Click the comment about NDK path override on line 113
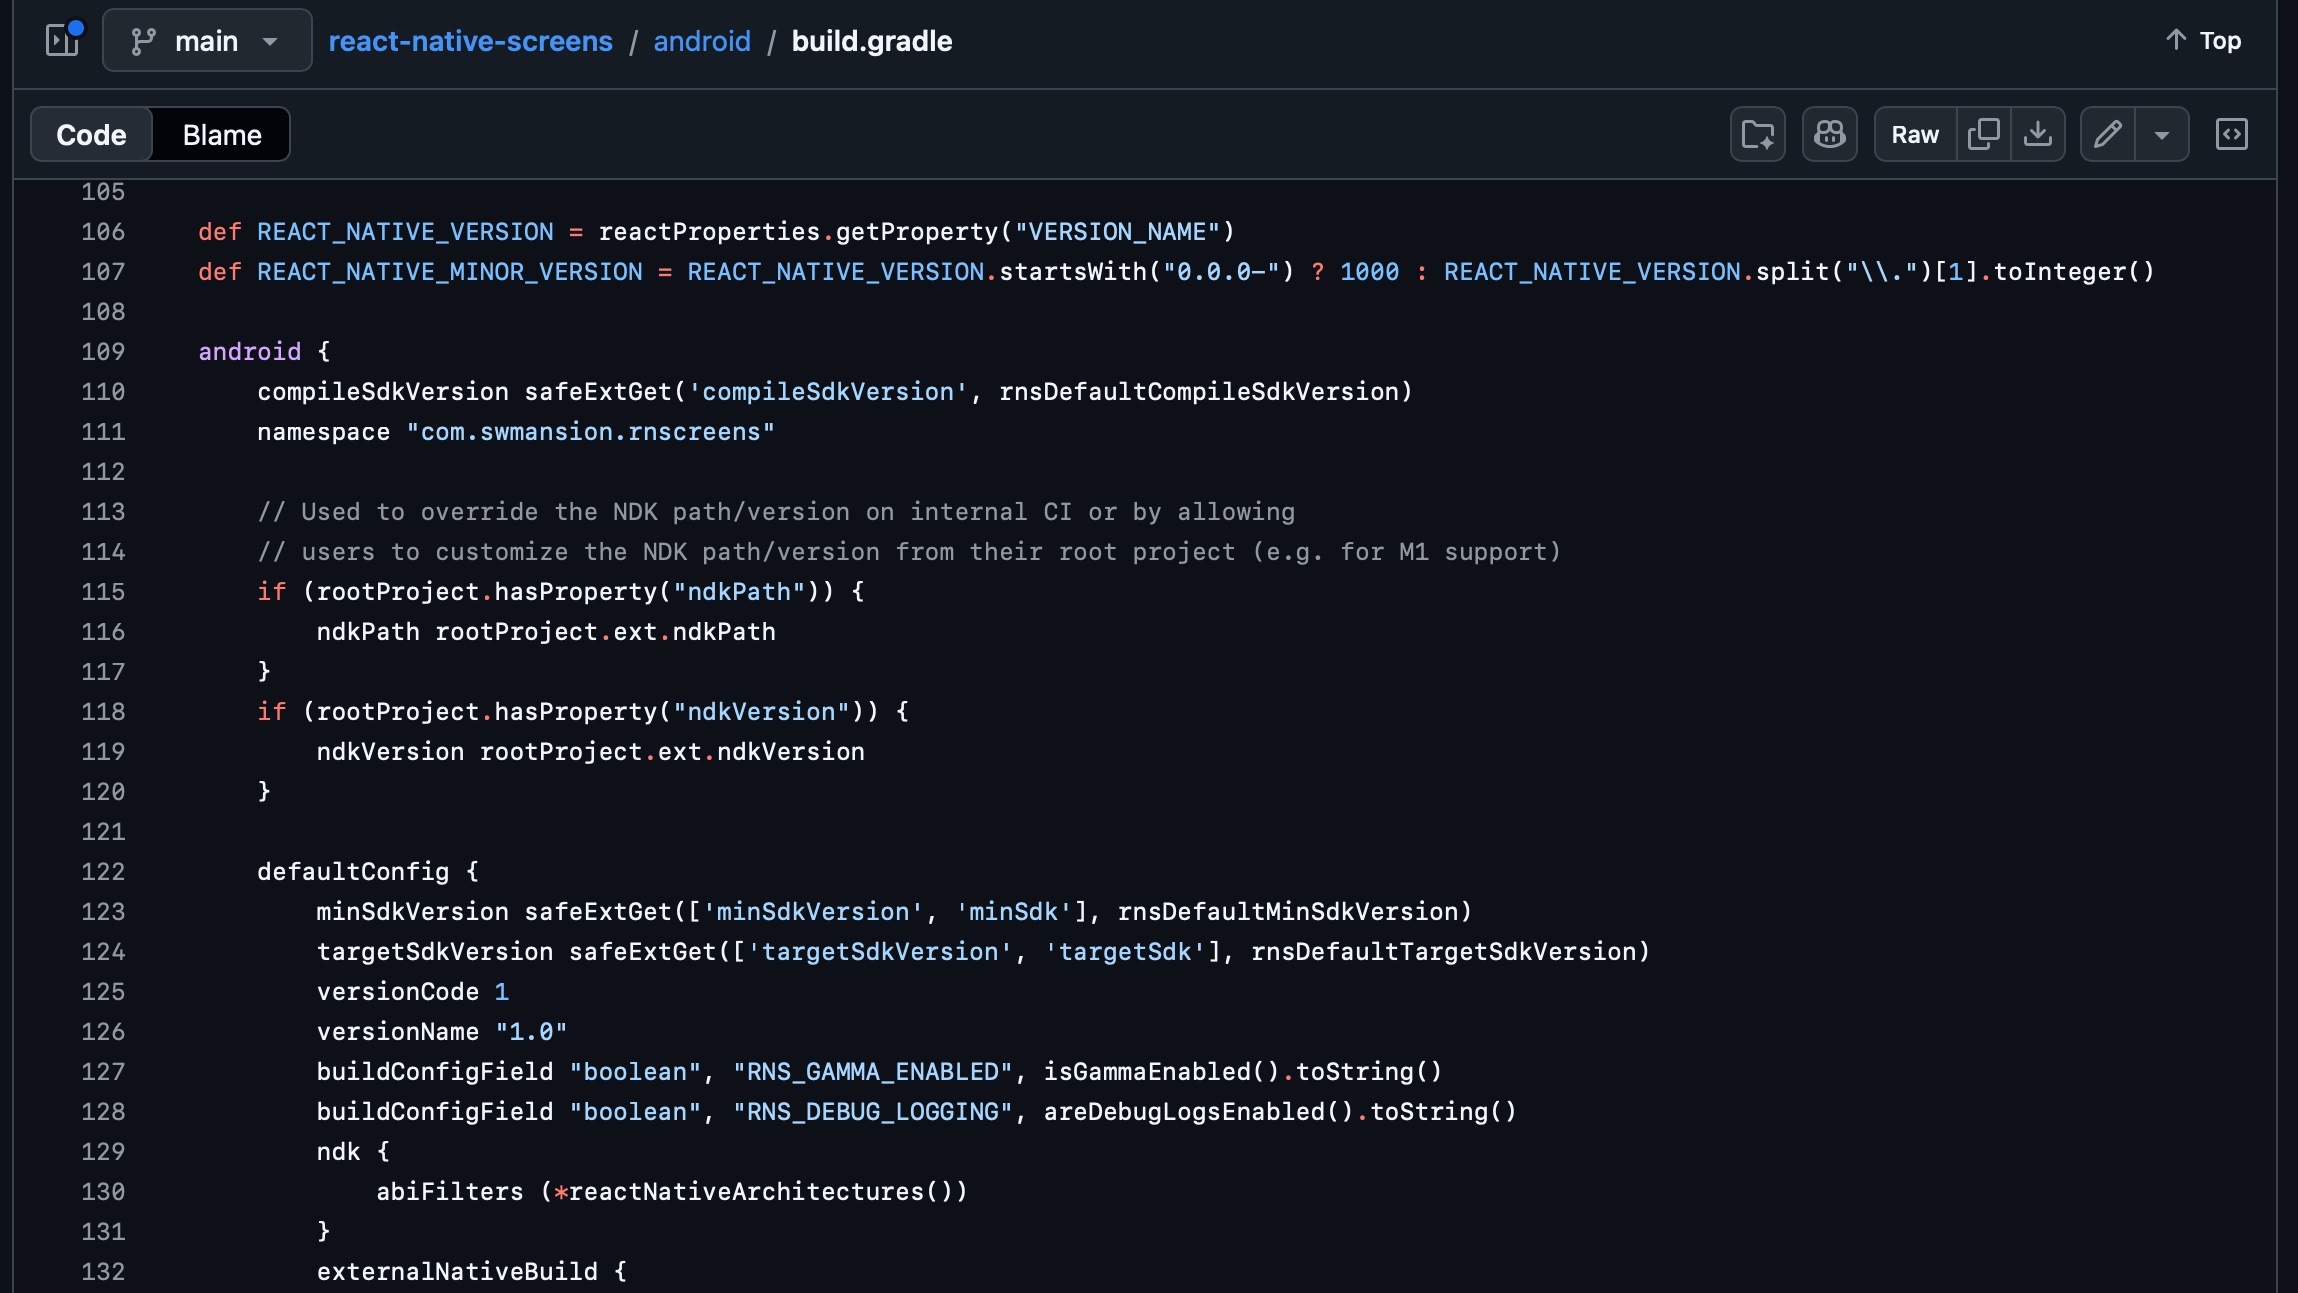Viewport: 2298px width, 1293px height. coord(776,512)
